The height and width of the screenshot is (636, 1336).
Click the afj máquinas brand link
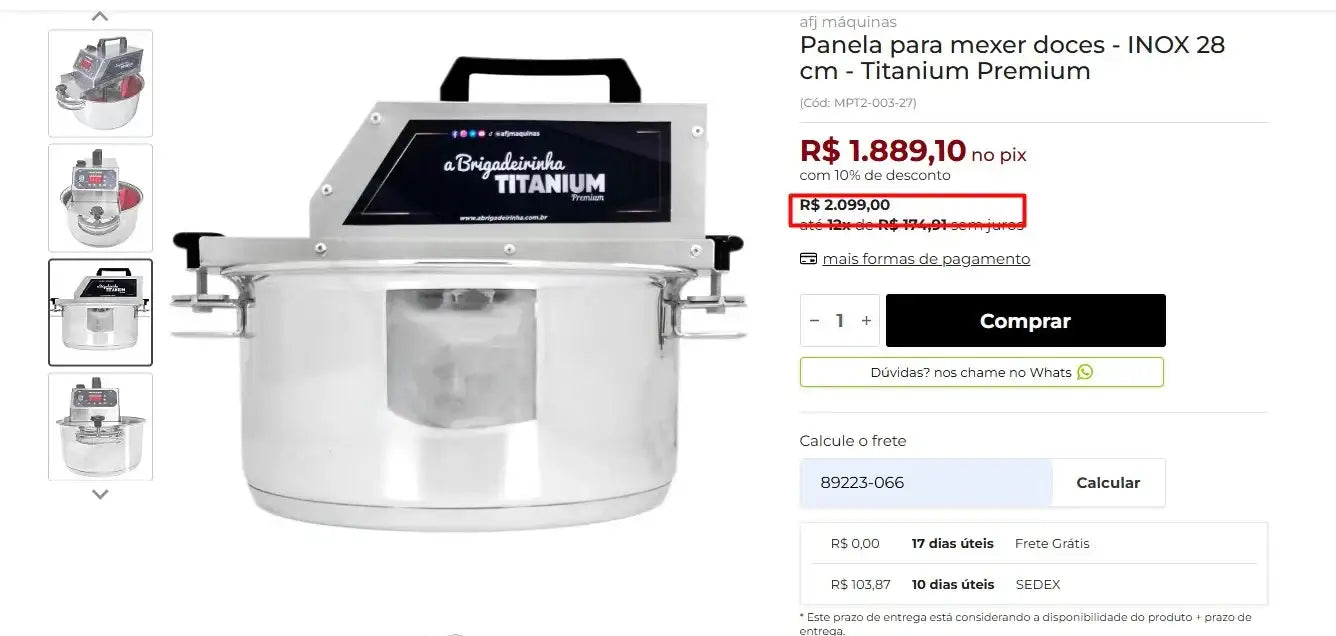point(848,22)
